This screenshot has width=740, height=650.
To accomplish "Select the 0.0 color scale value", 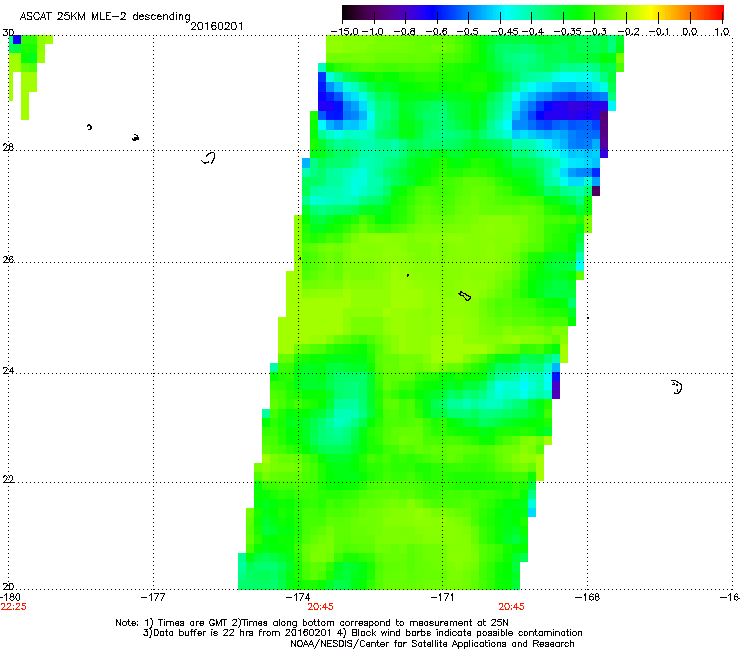I will click(x=690, y=32).
